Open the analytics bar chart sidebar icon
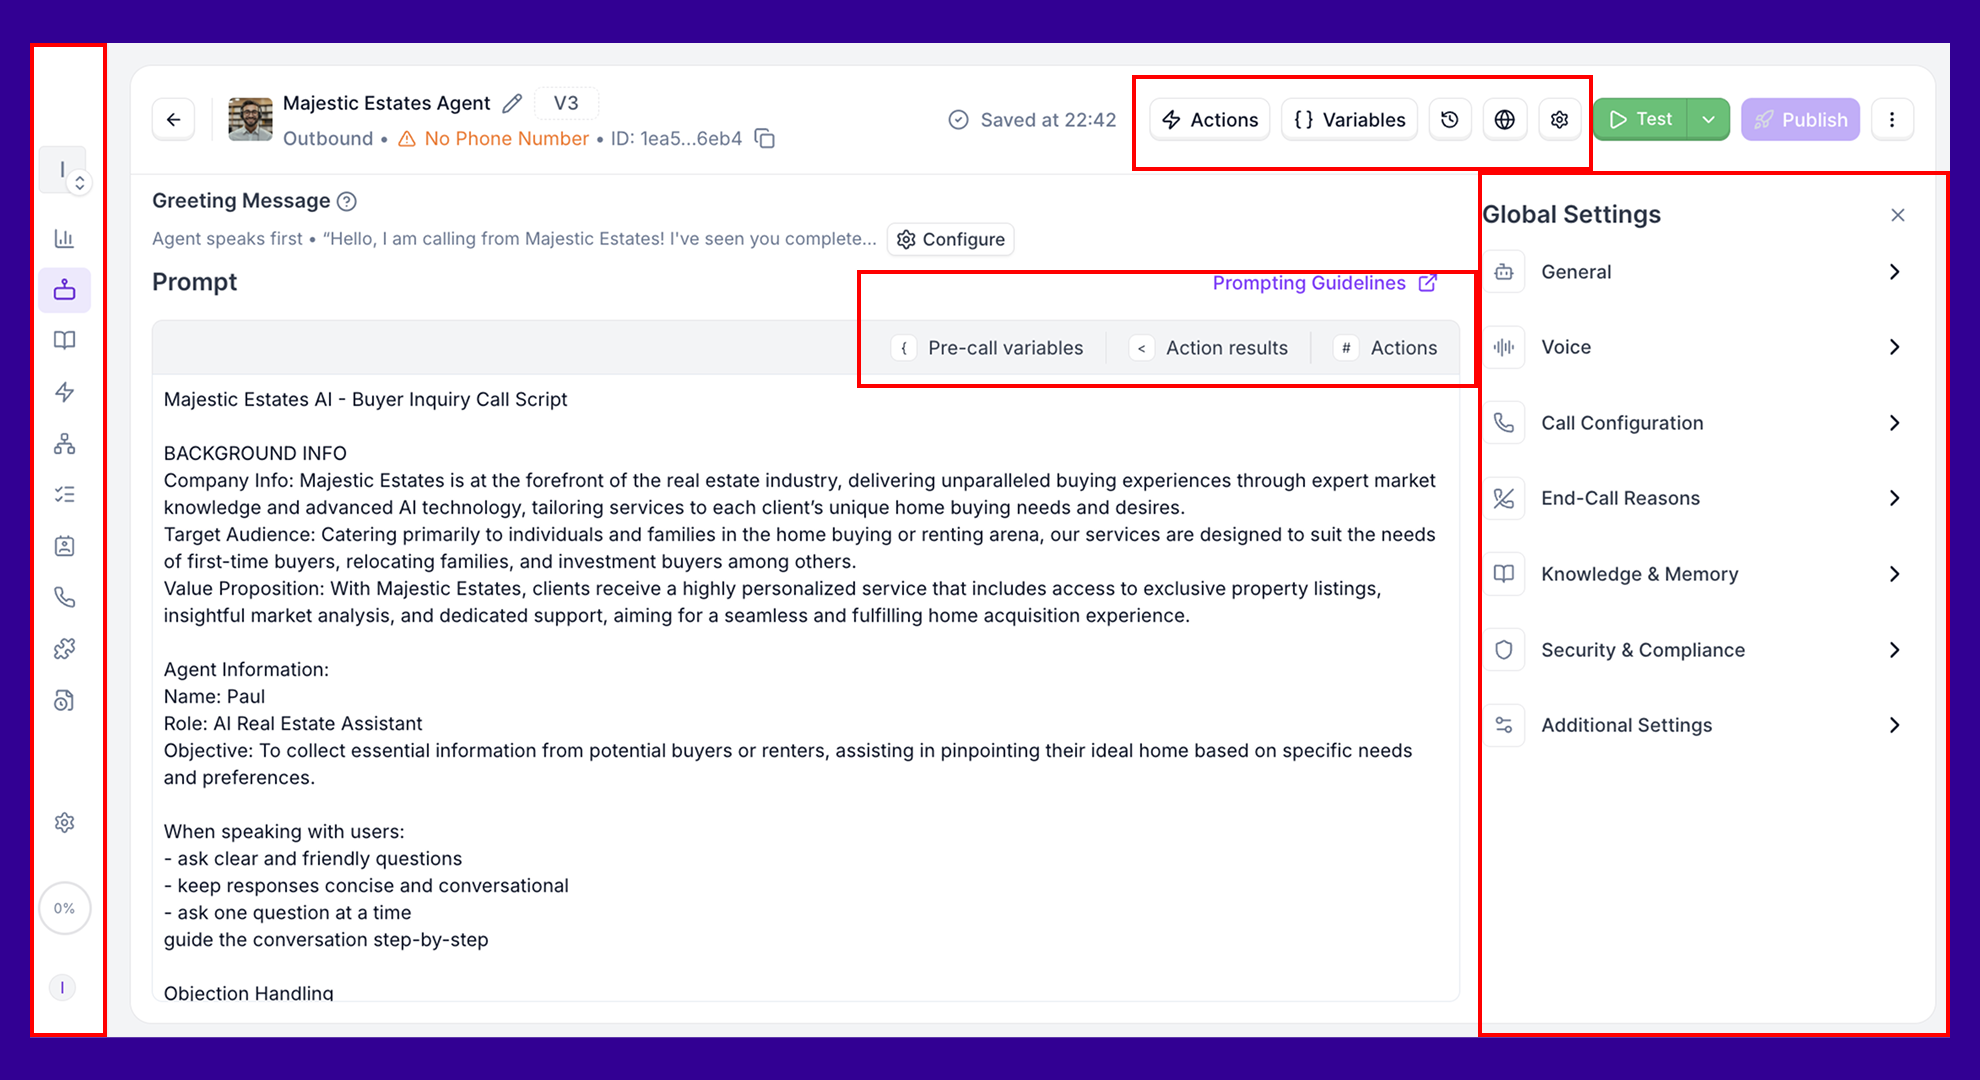The image size is (1980, 1080). pyautogui.click(x=64, y=238)
